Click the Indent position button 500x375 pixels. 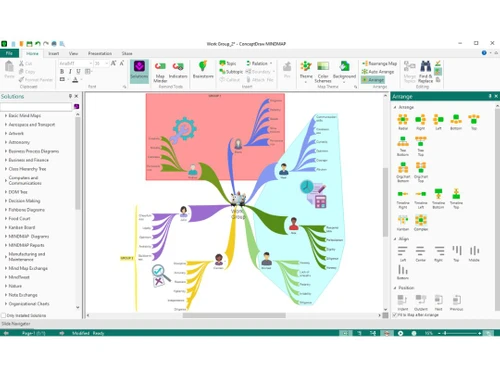click(x=403, y=302)
